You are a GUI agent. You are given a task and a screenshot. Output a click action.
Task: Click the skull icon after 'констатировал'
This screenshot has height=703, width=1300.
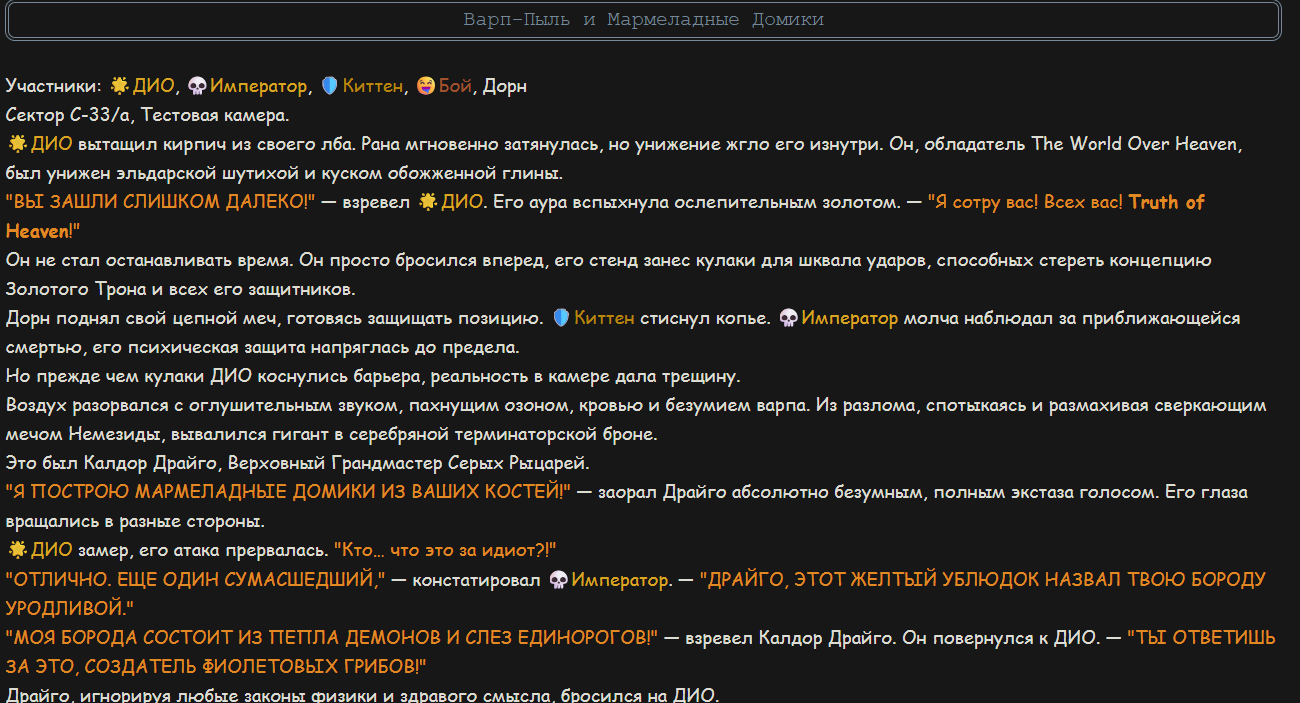point(559,580)
